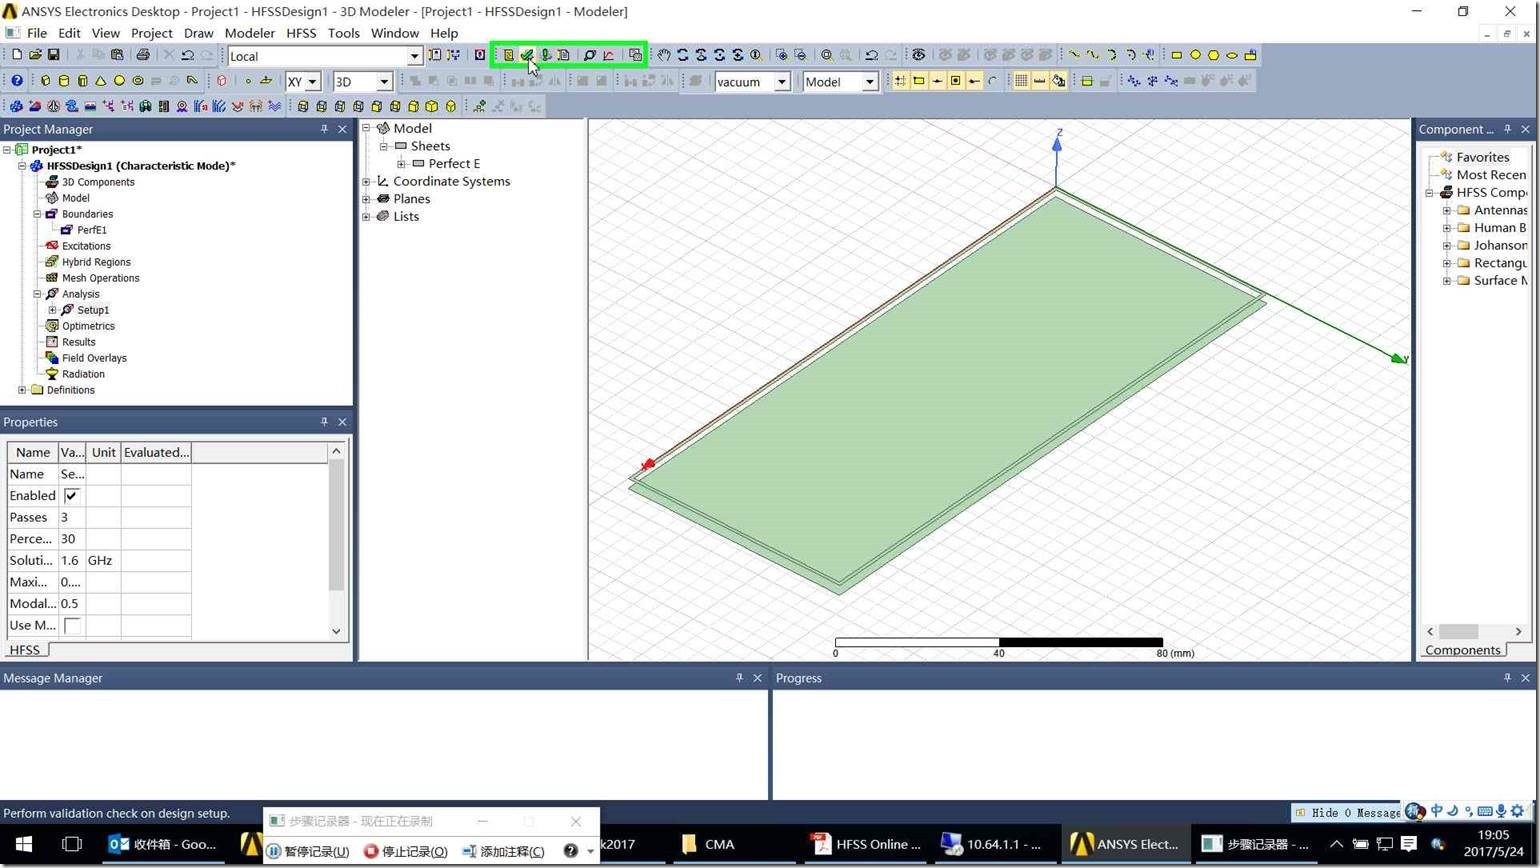Click the blue Help question mark icon
The height and width of the screenshot is (868, 1540).
(16, 81)
